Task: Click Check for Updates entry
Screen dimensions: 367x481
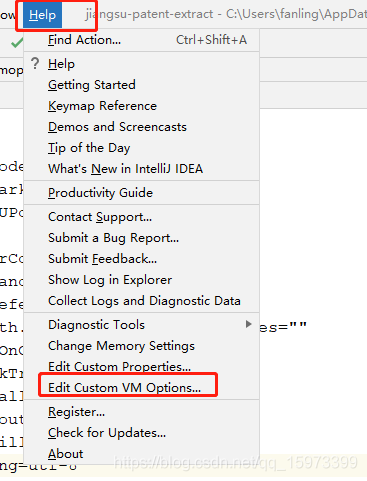Action: coord(142,433)
